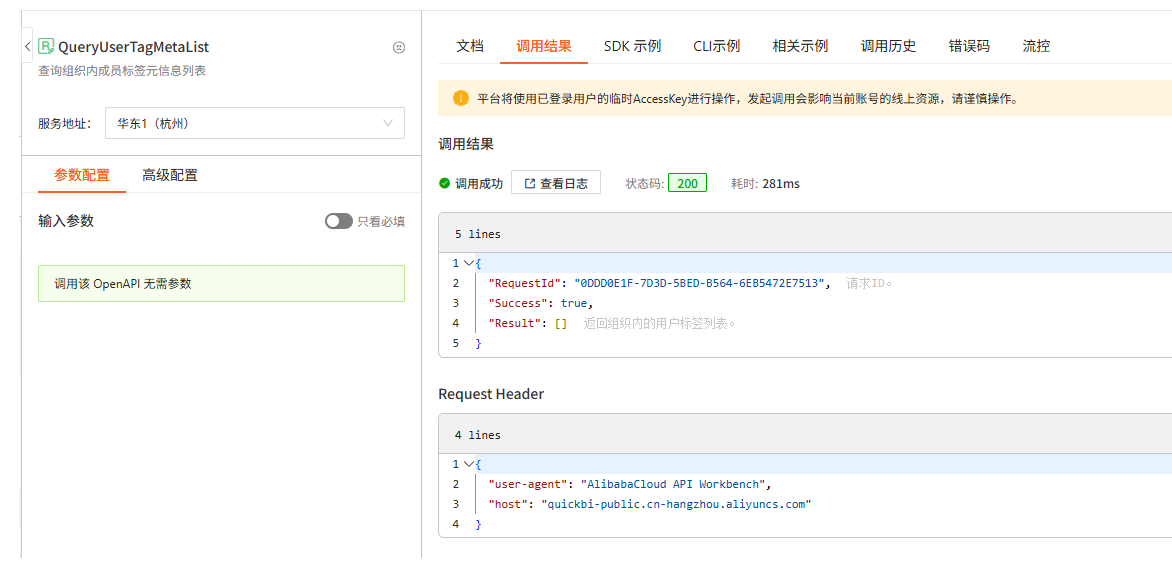Switch to the 高级配置 tab

pyautogui.click(x=170, y=176)
